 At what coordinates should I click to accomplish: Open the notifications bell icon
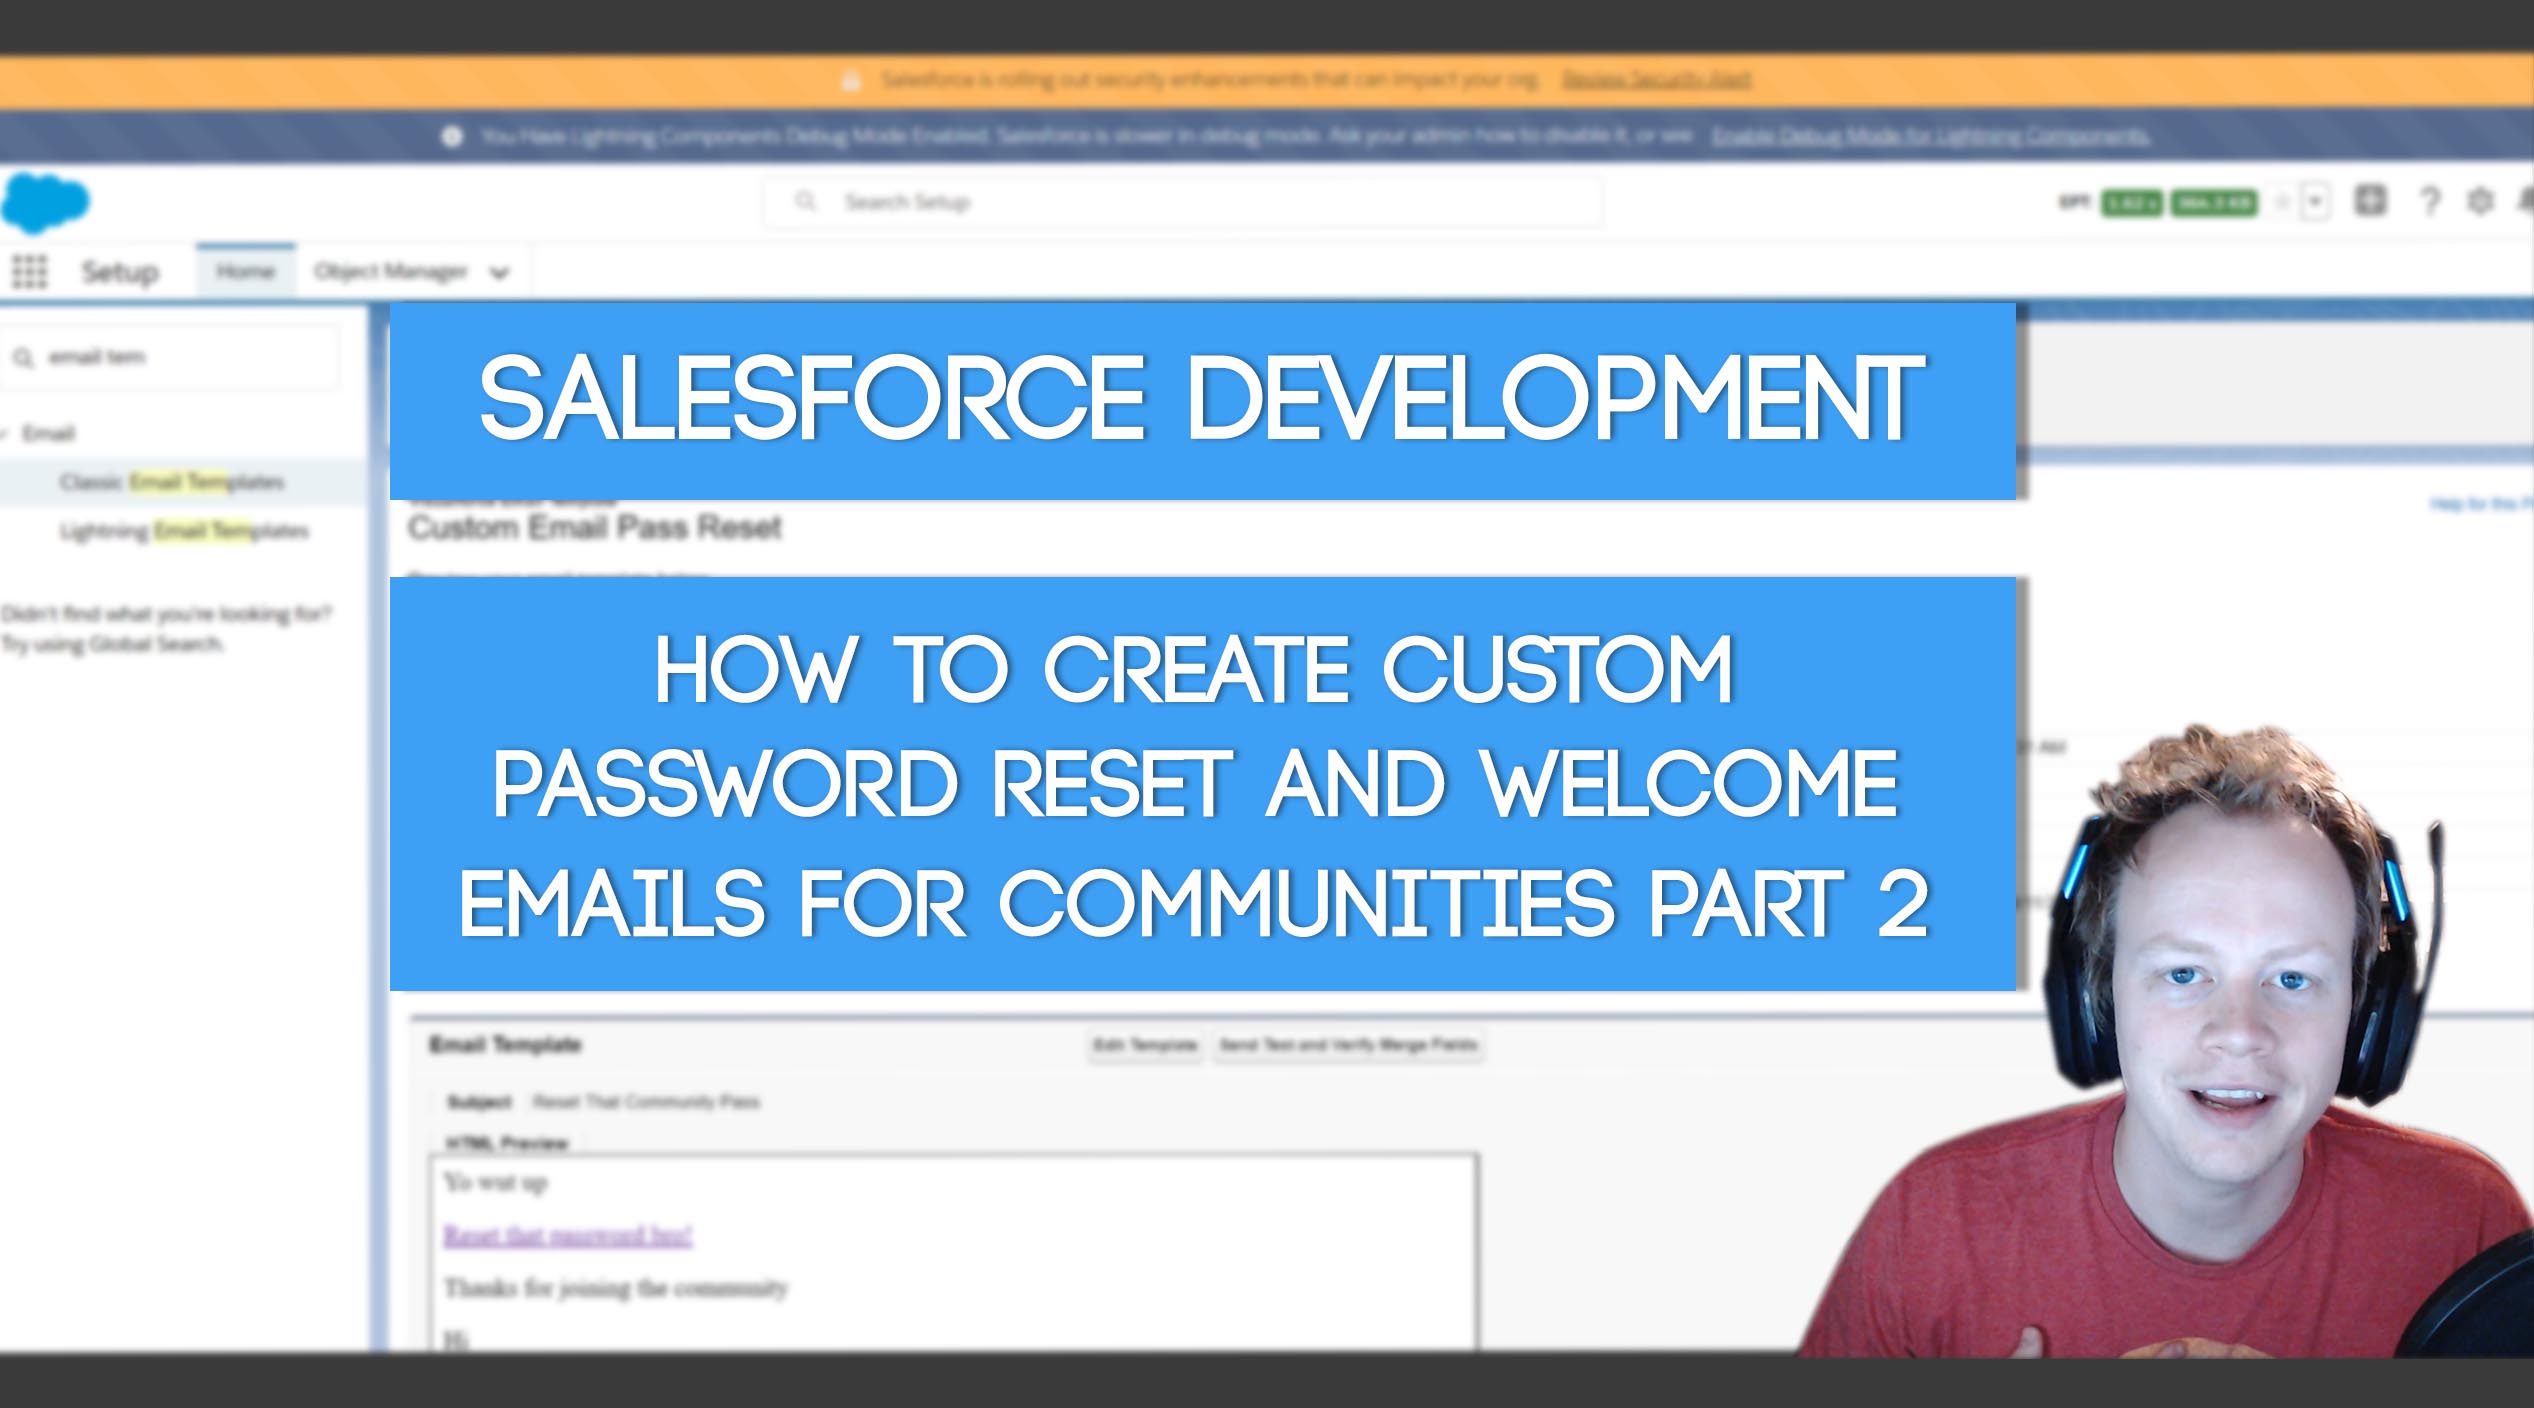click(x=2525, y=201)
